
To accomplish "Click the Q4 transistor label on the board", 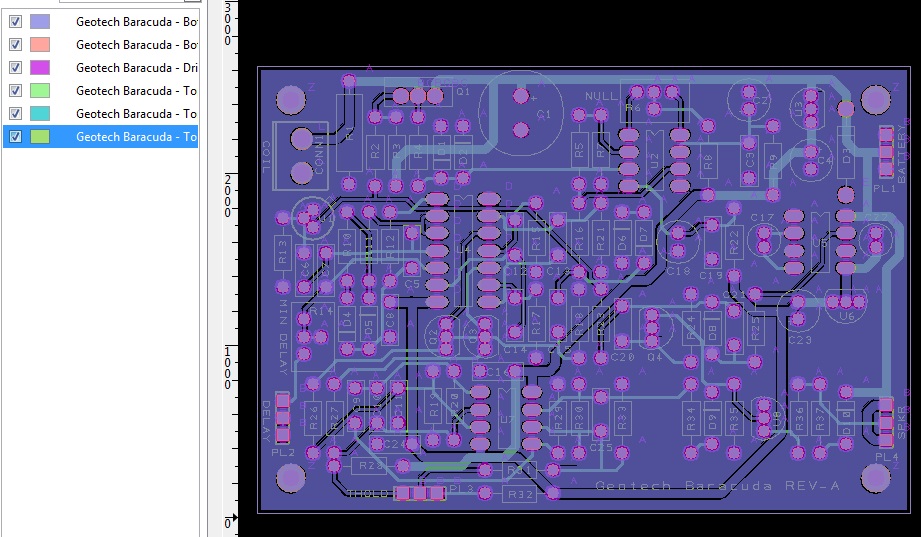I will 654,357.
